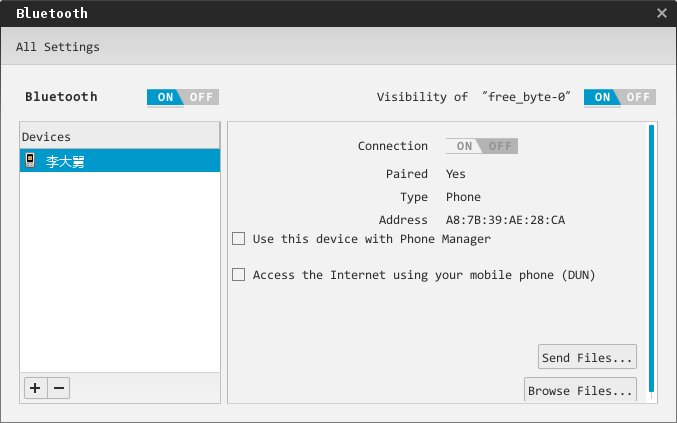Open Browse Files... for the phone
This screenshot has width=677, height=423.
[580, 390]
